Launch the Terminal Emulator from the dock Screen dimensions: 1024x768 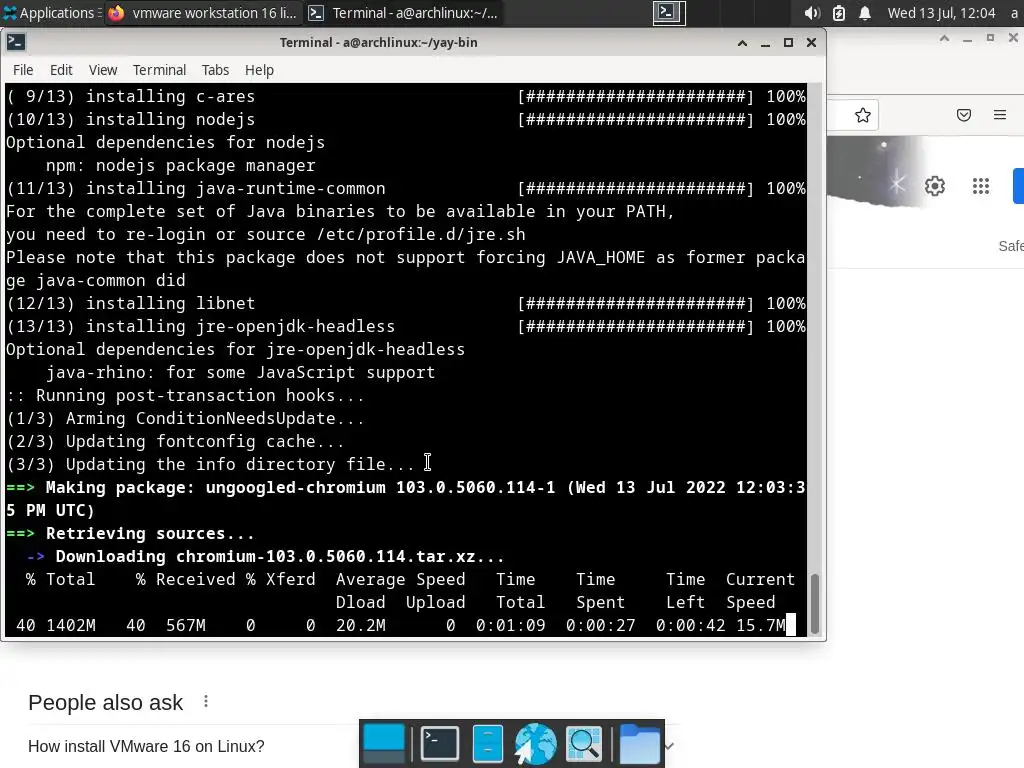[440, 744]
